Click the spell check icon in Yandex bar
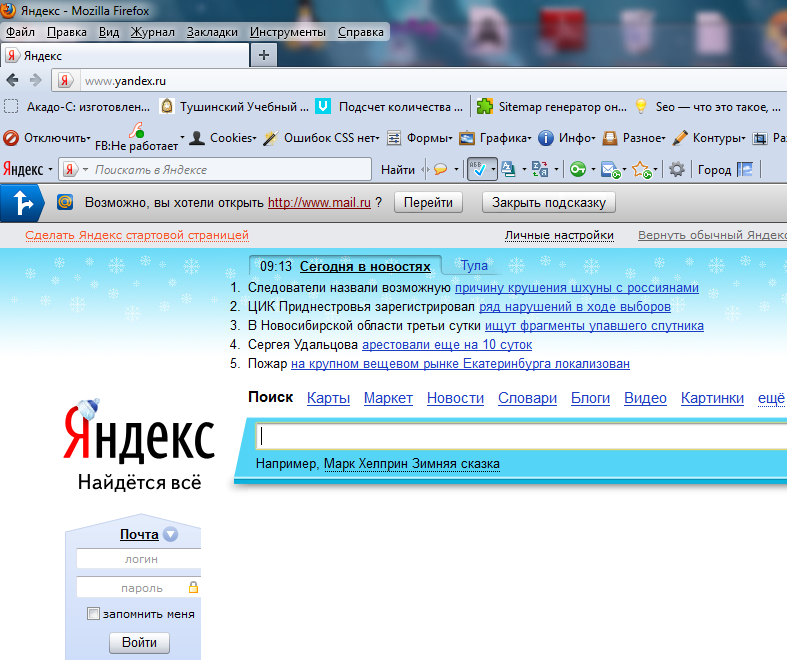The height and width of the screenshot is (660, 787). coord(478,170)
